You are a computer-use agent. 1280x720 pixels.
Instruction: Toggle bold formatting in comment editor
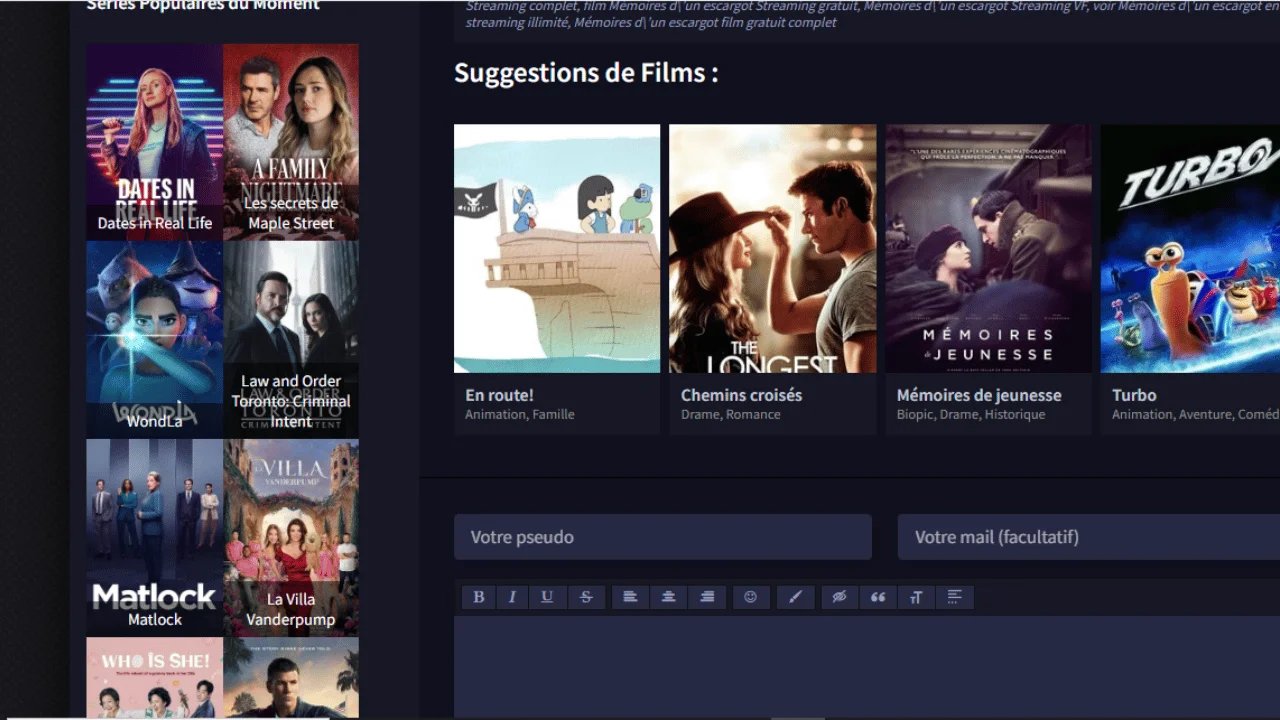pyautogui.click(x=479, y=597)
